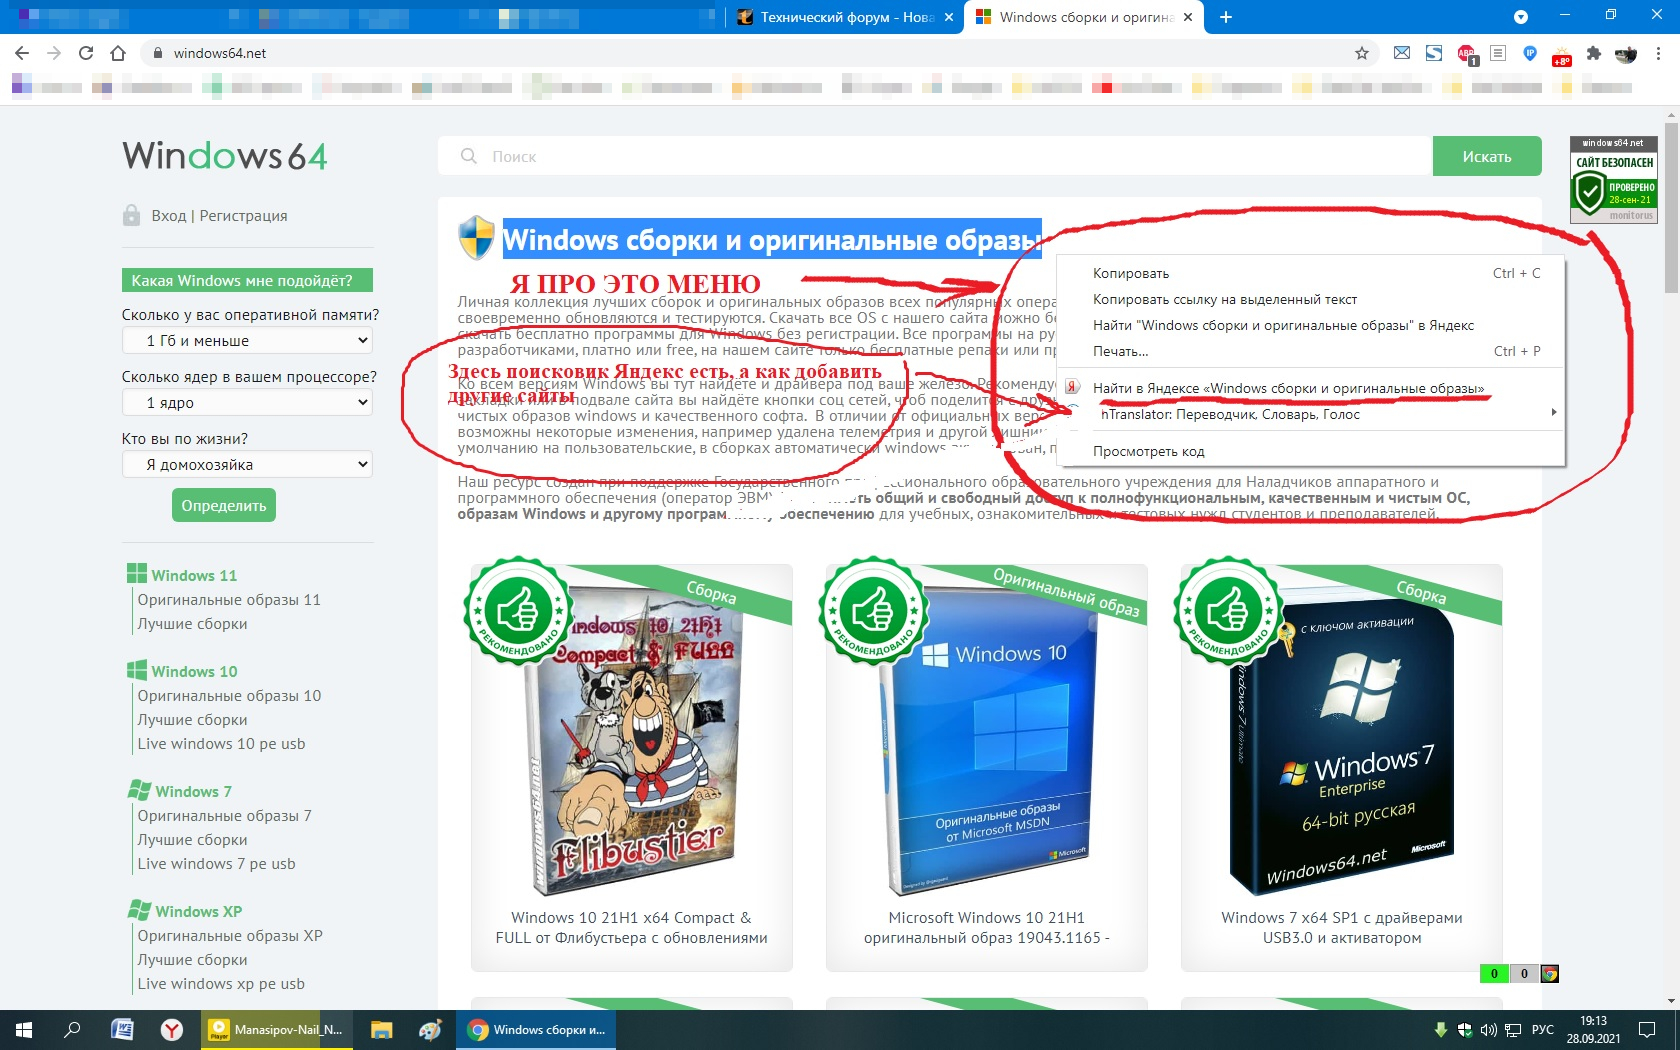
Task: Open the Я домохозяйка dropdown
Action: [x=247, y=465]
